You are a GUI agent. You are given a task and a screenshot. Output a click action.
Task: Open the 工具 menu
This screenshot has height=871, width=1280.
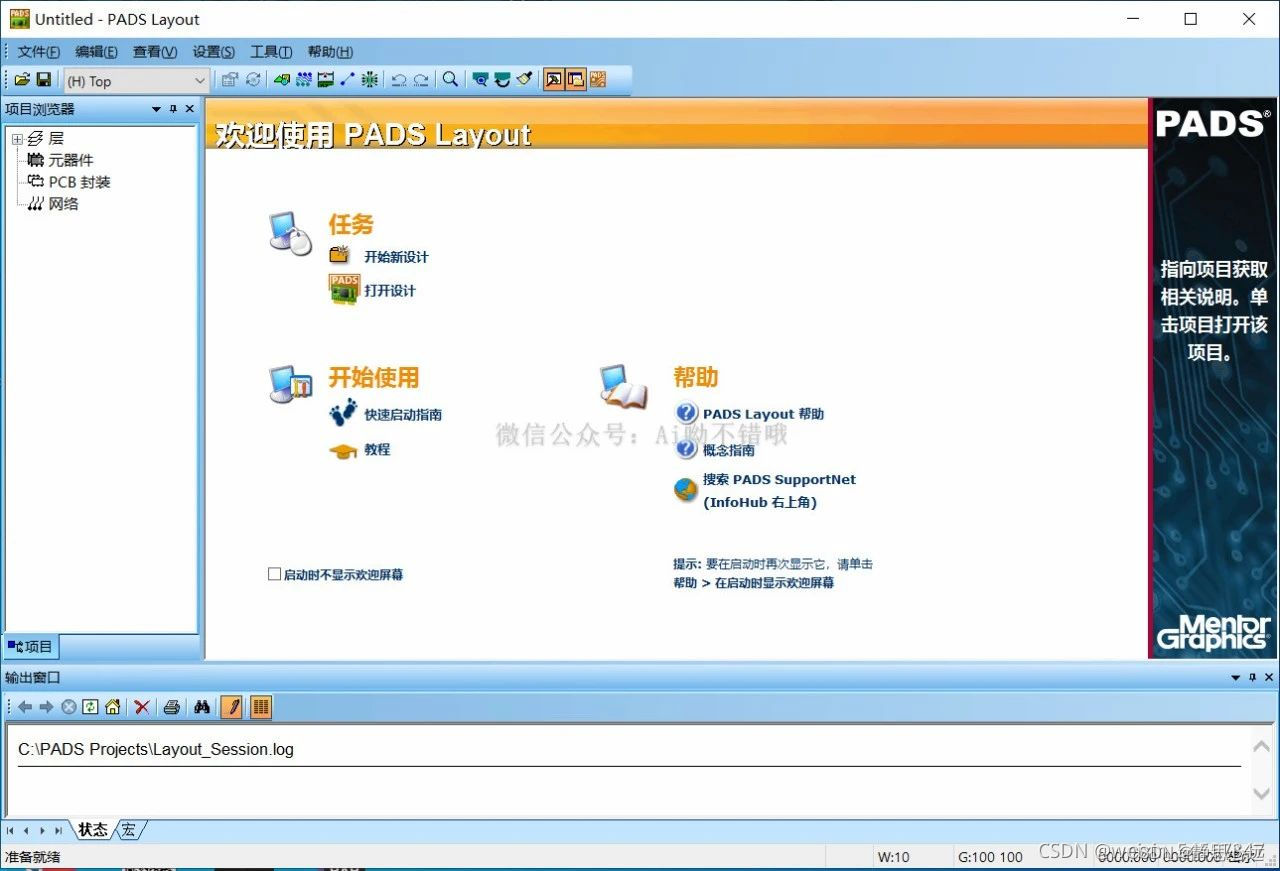pyautogui.click(x=269, y=51)
